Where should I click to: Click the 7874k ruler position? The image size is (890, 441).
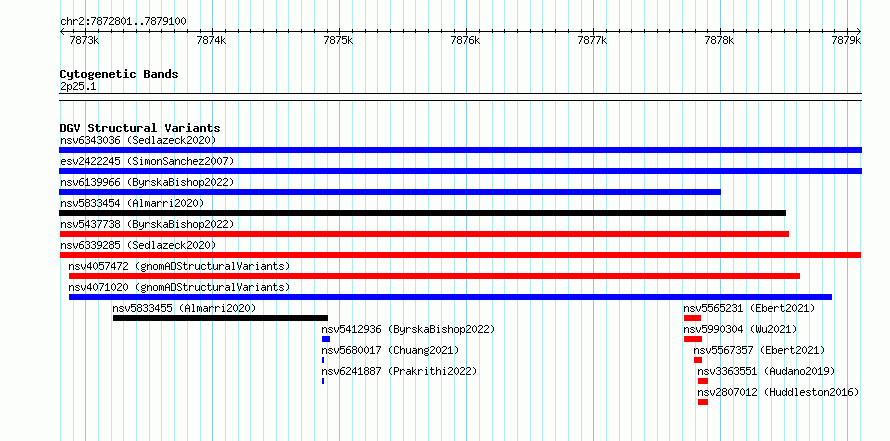point(212,40)
